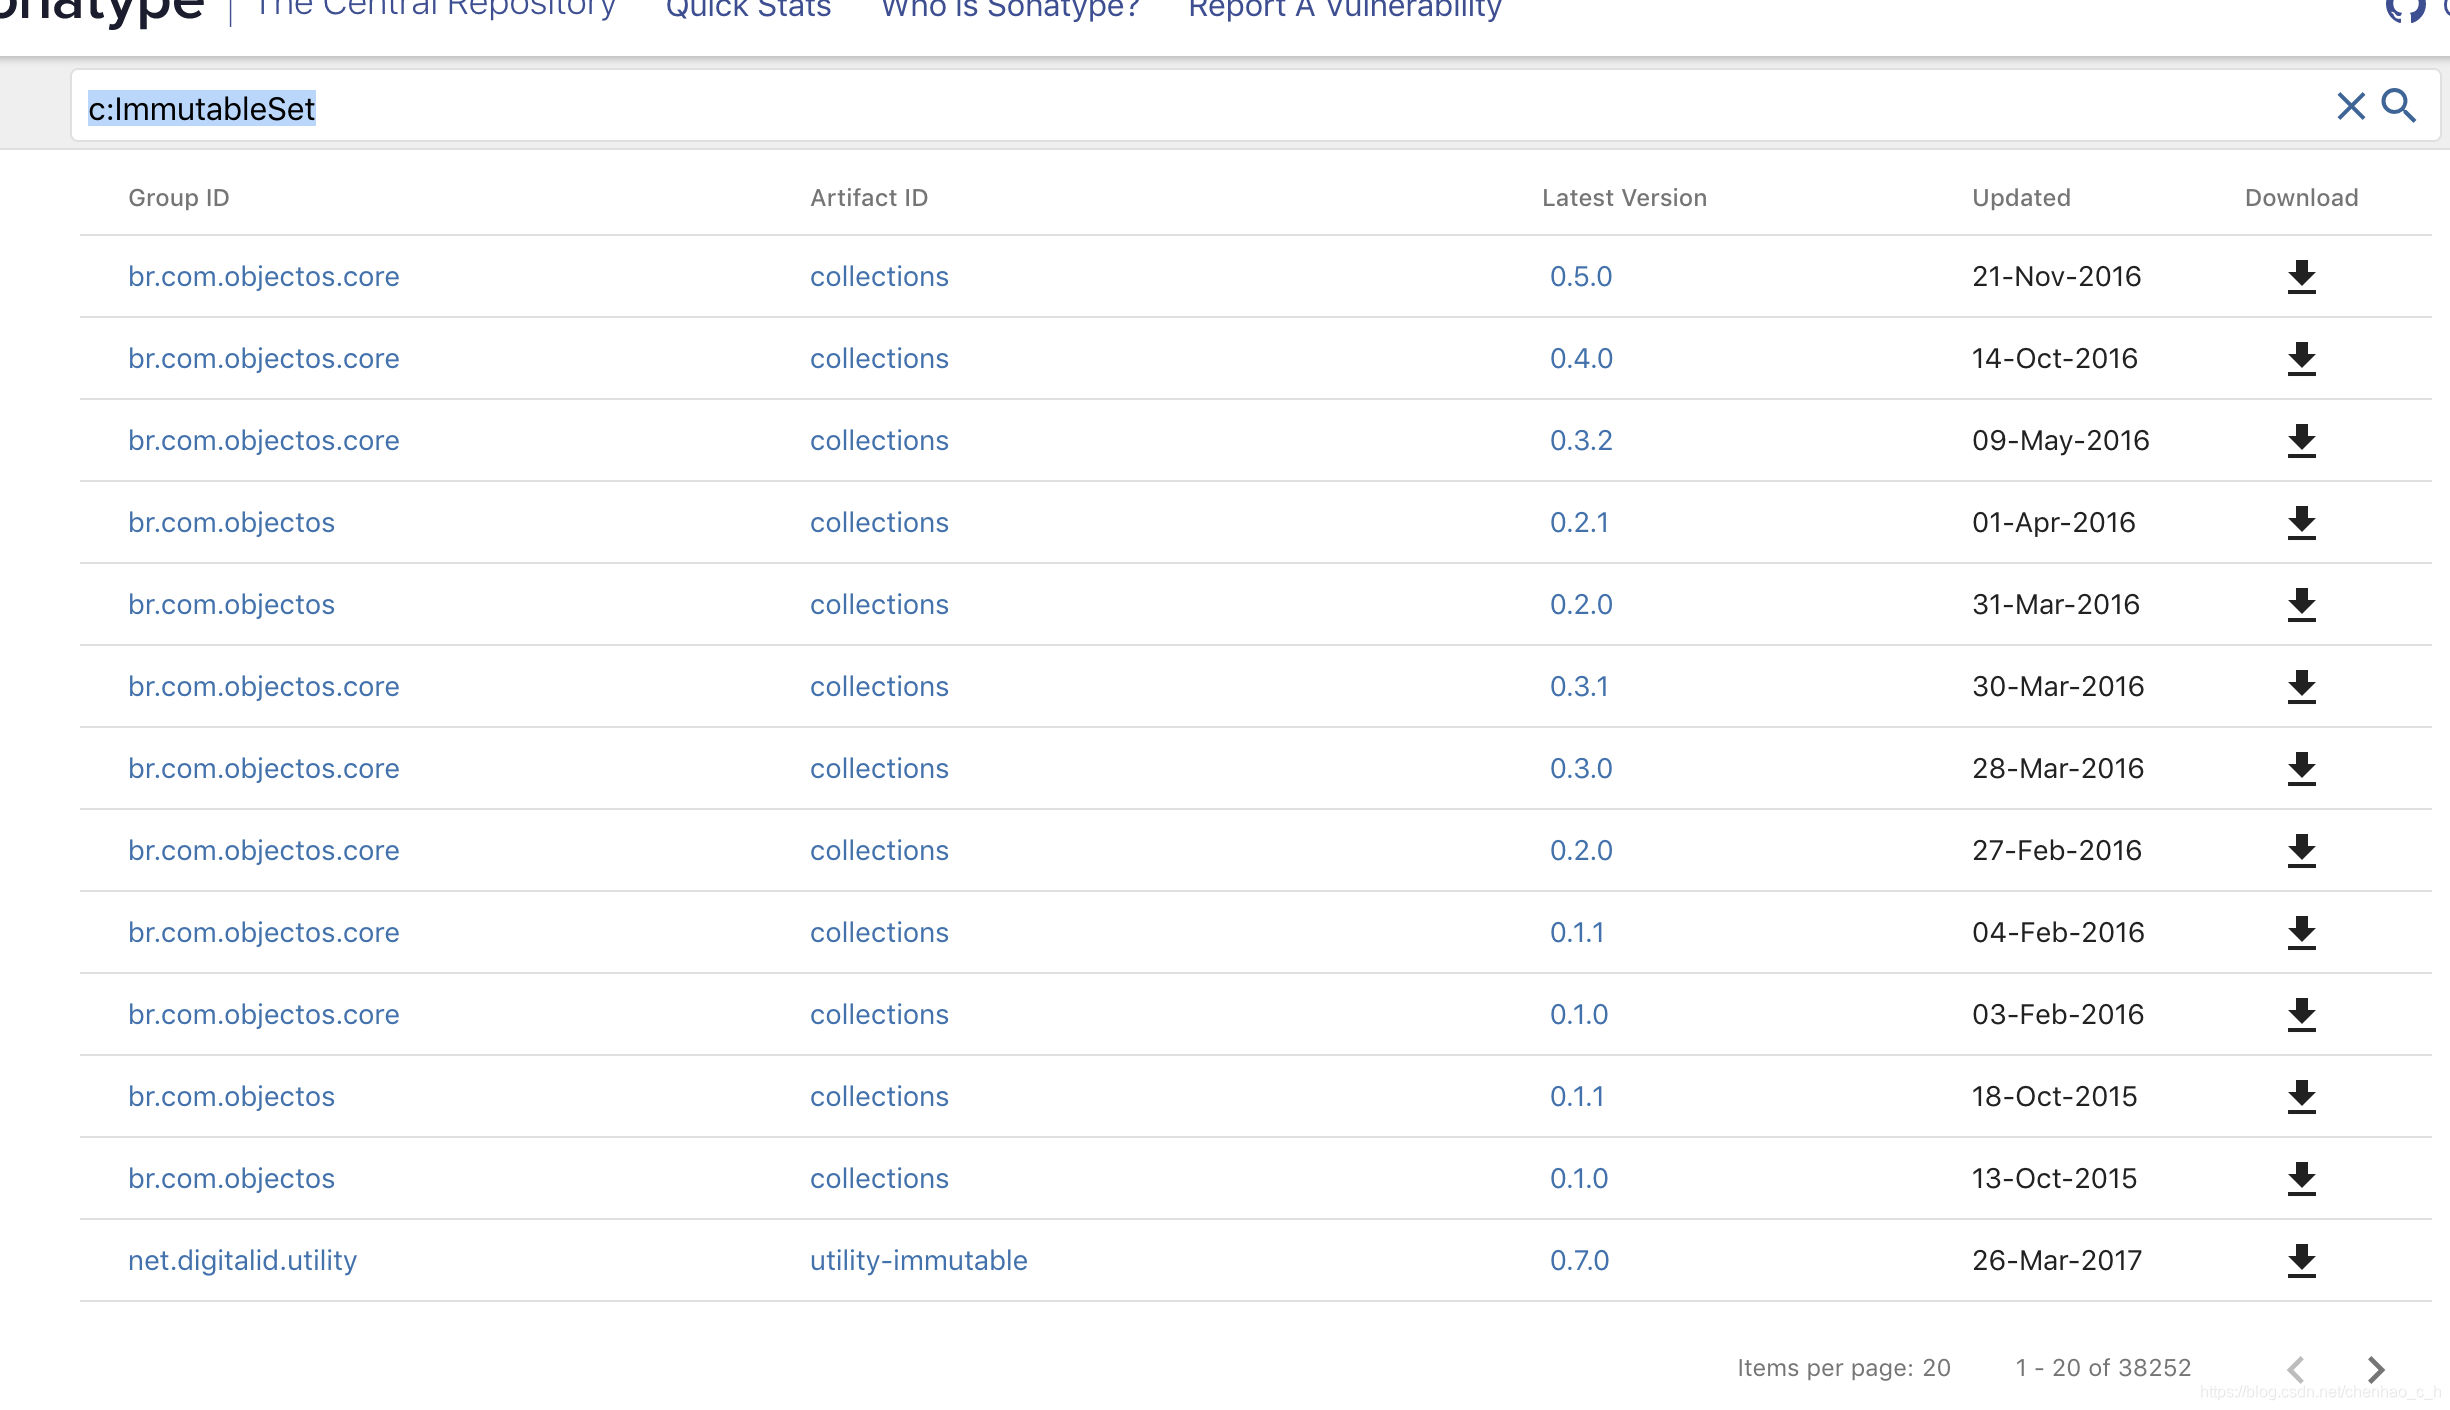Viewport: 2450px width, 1410px height.
Task: Open br.com.objectos group in 0.2.1 row
Action: click(231, 522)
